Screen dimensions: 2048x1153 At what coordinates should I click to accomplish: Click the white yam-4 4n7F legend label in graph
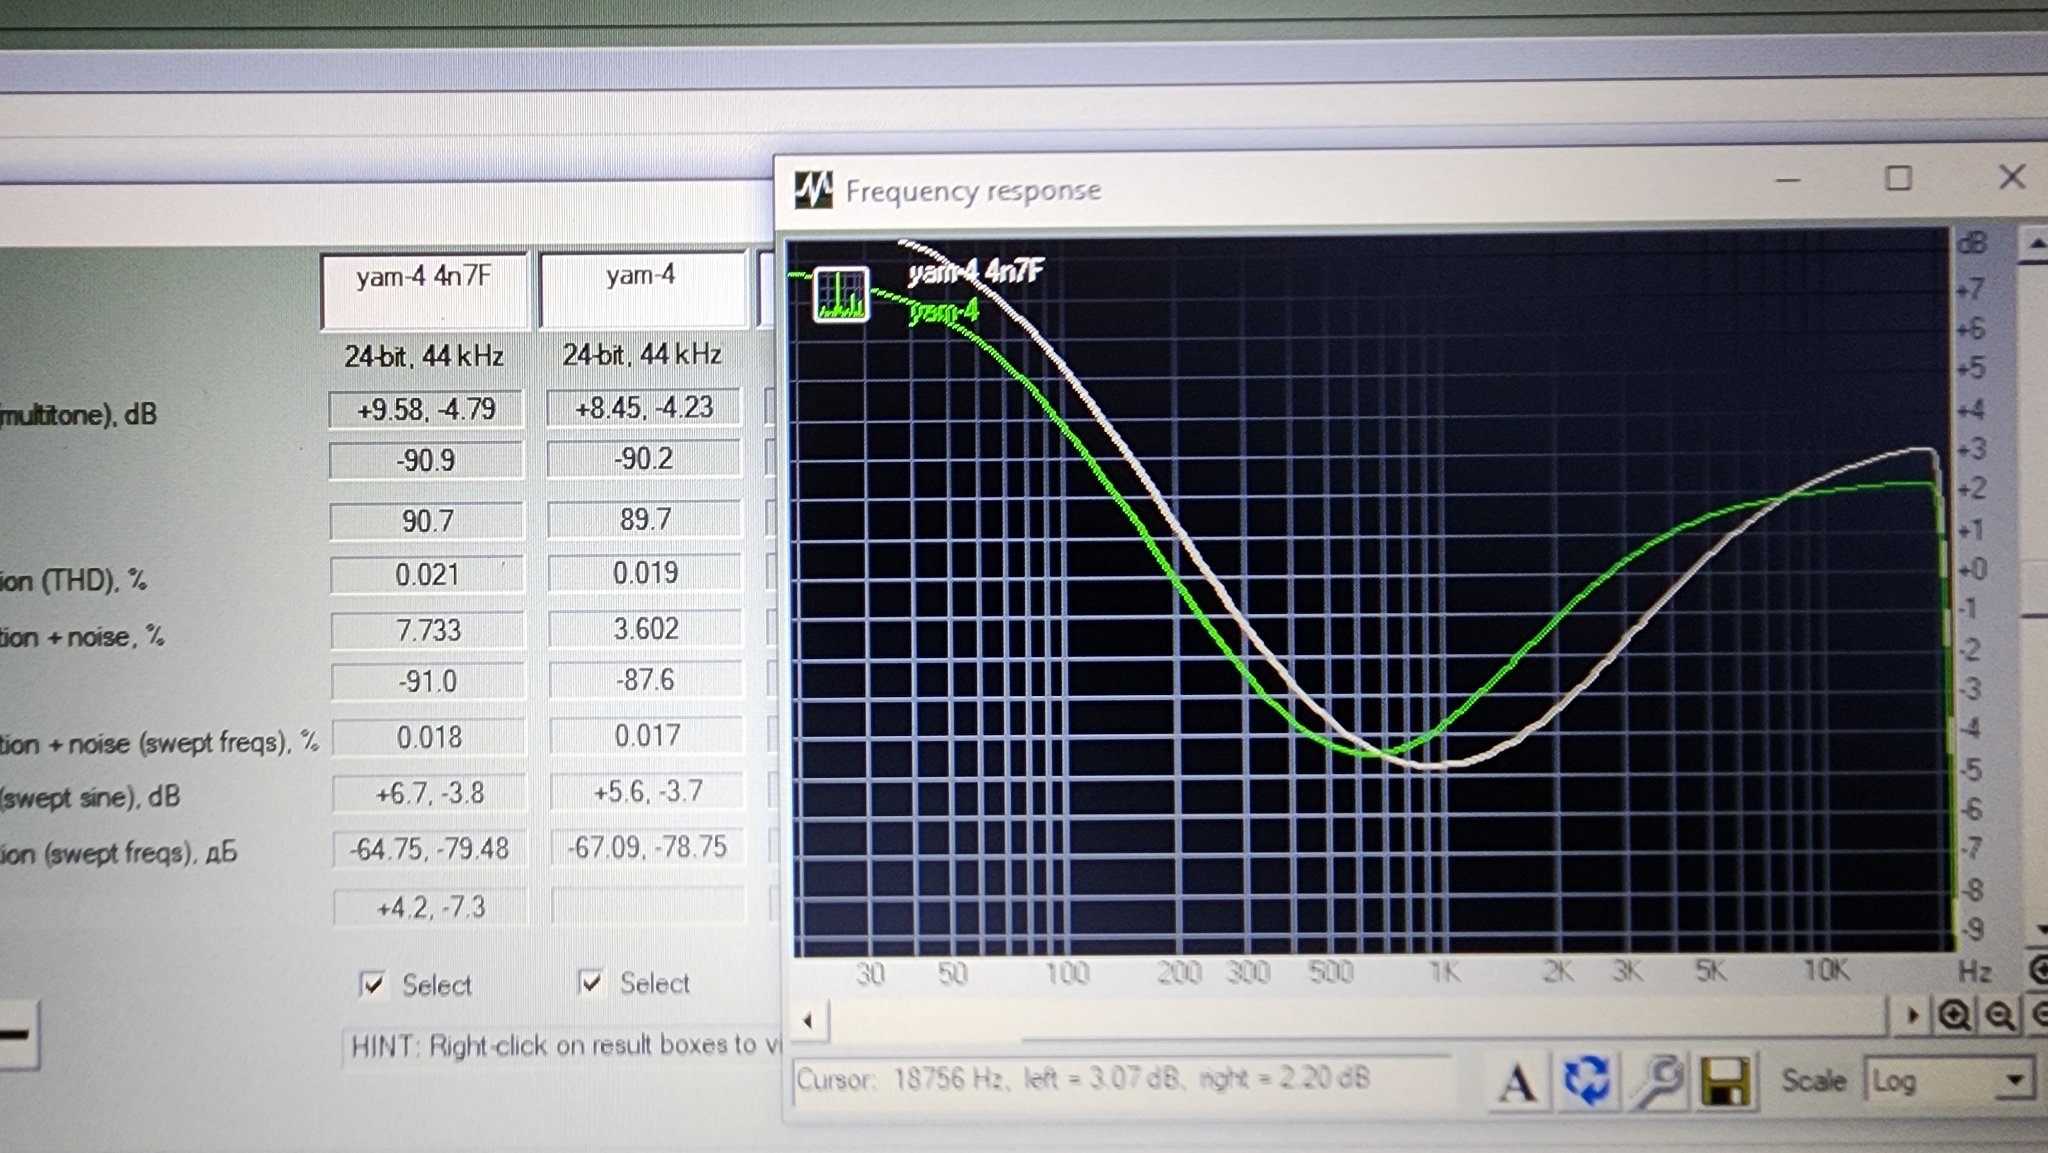pos(975,271)
